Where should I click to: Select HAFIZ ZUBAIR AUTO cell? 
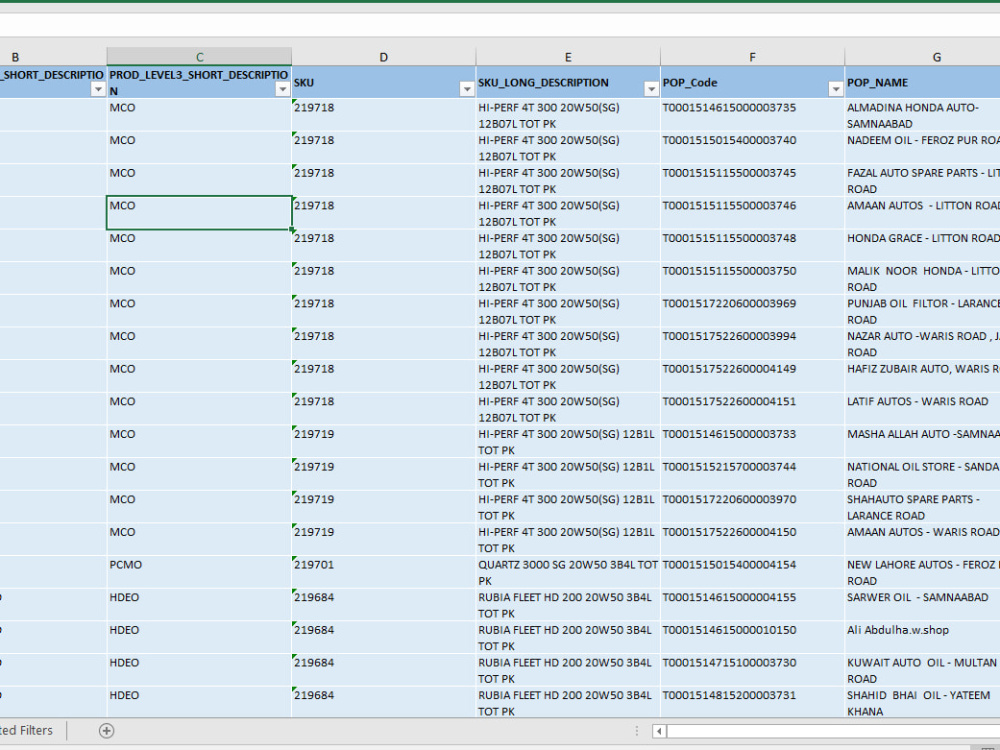click(923, 376)
